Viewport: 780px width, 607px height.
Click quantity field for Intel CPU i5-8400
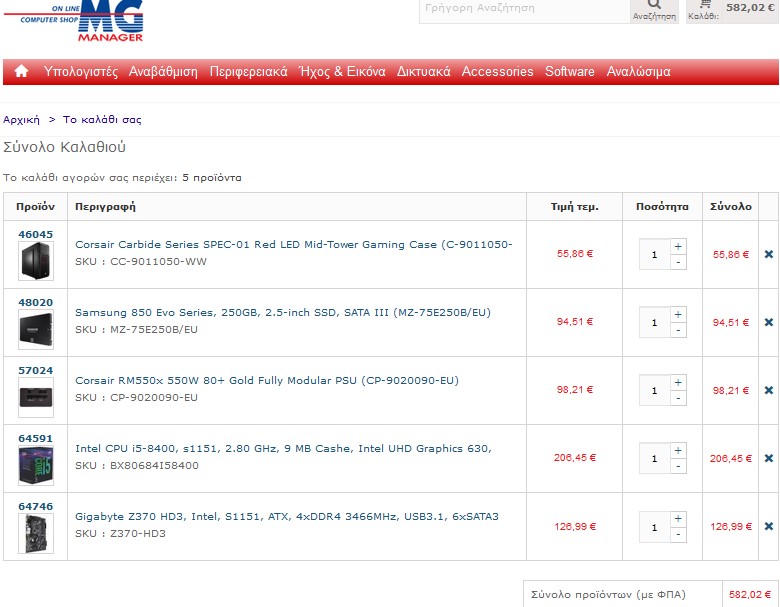pyautogui.click(x=655, y=458)
